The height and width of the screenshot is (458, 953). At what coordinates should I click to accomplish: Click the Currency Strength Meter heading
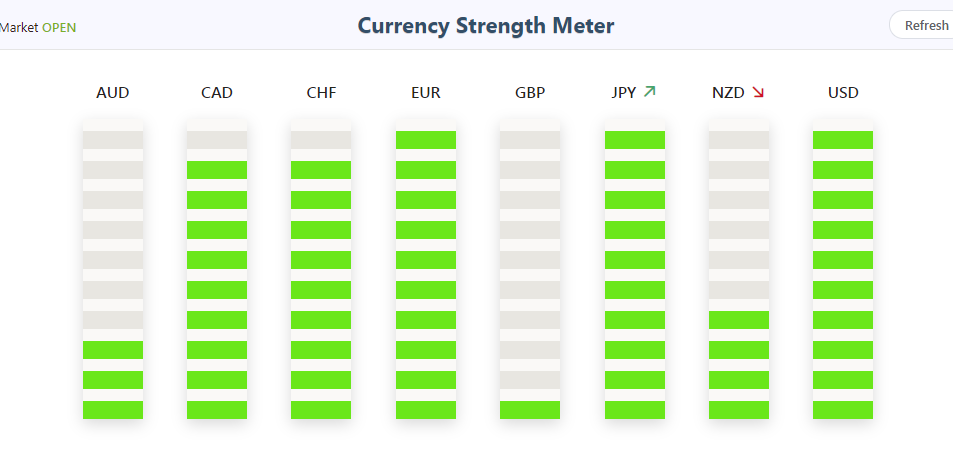tap(486, 26)
